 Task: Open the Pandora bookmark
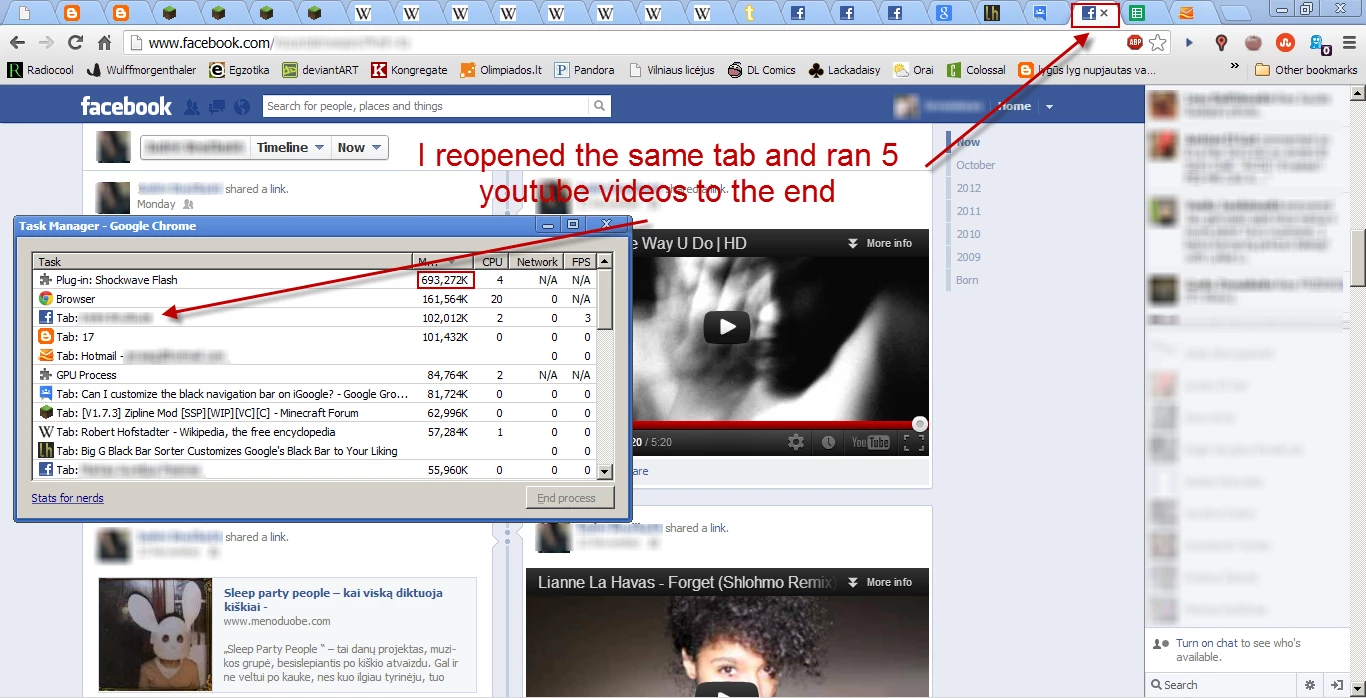pyautogui.click(x=584, y=70)
